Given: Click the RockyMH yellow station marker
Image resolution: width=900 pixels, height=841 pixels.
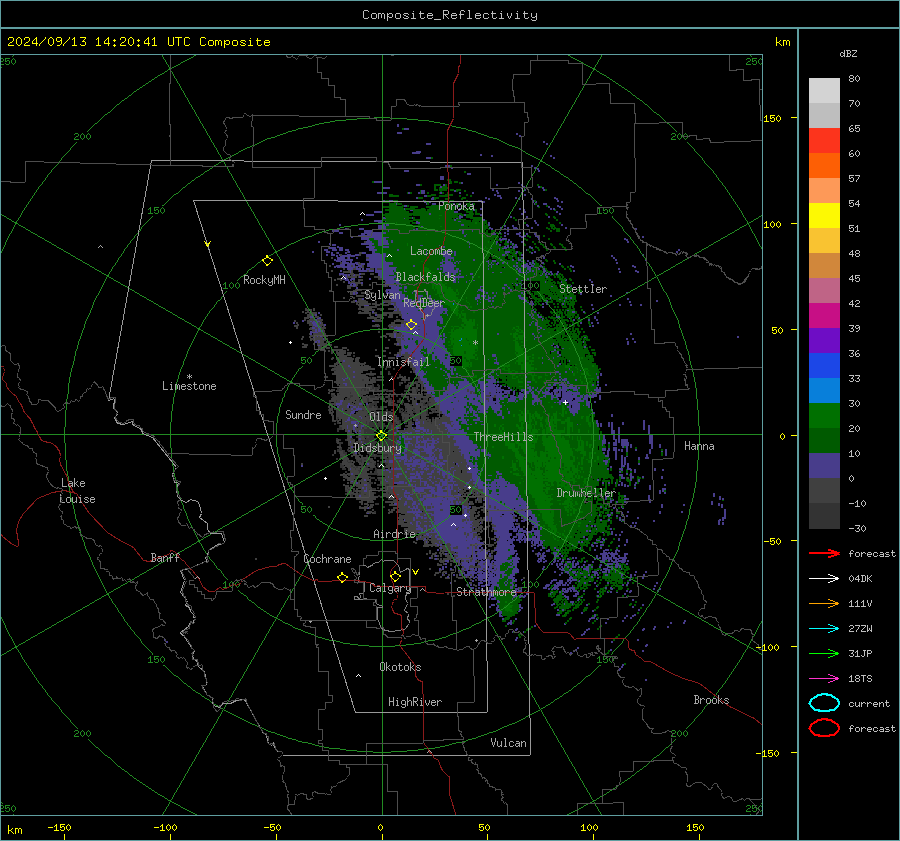Looking at the screenshot, I should (x=267, y=261).
